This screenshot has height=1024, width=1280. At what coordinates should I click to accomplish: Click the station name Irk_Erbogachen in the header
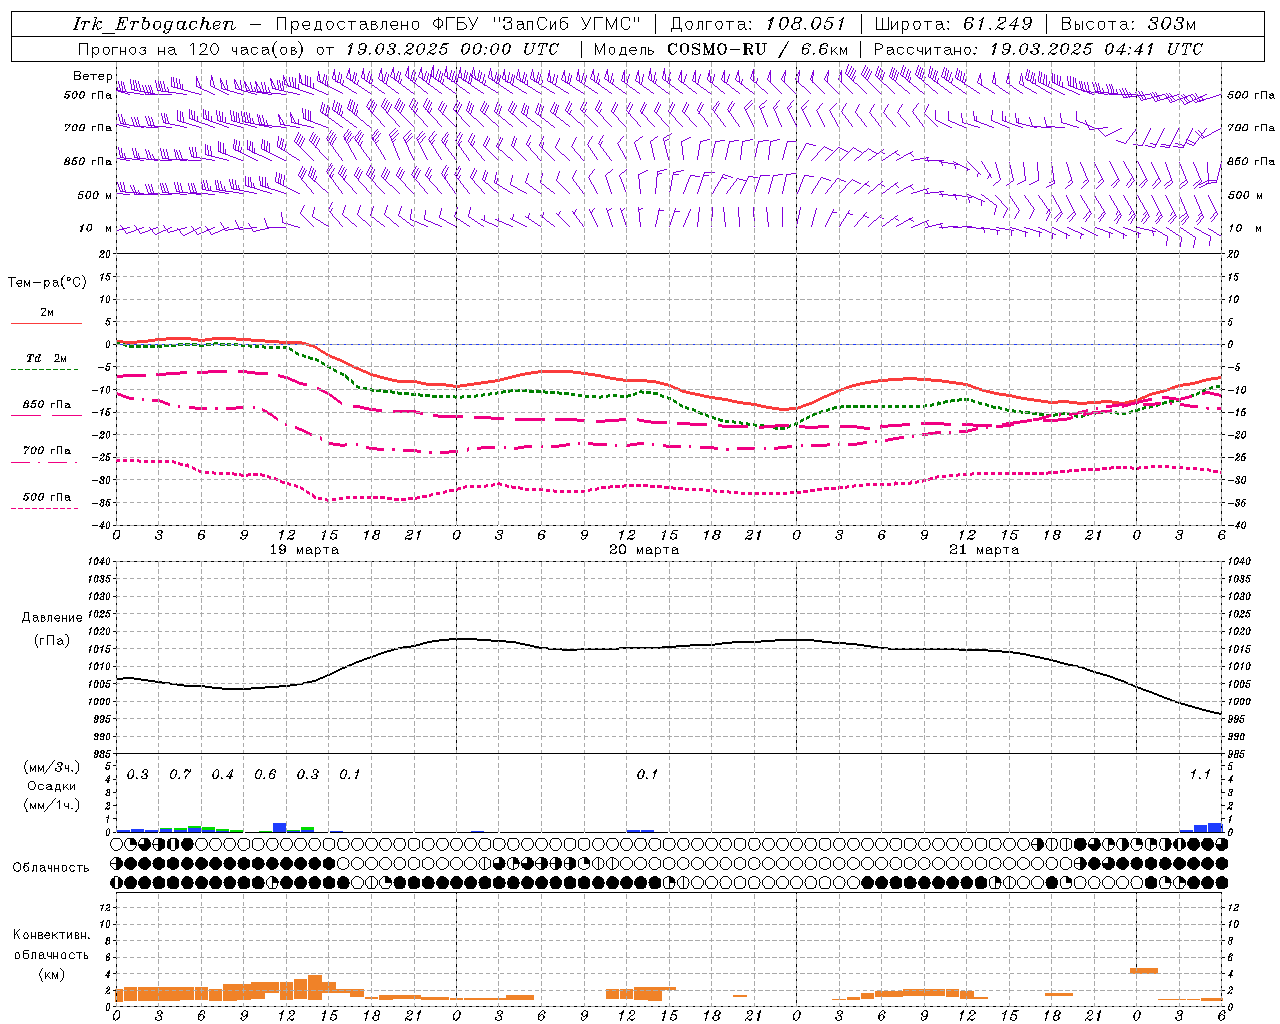point(154,24)
